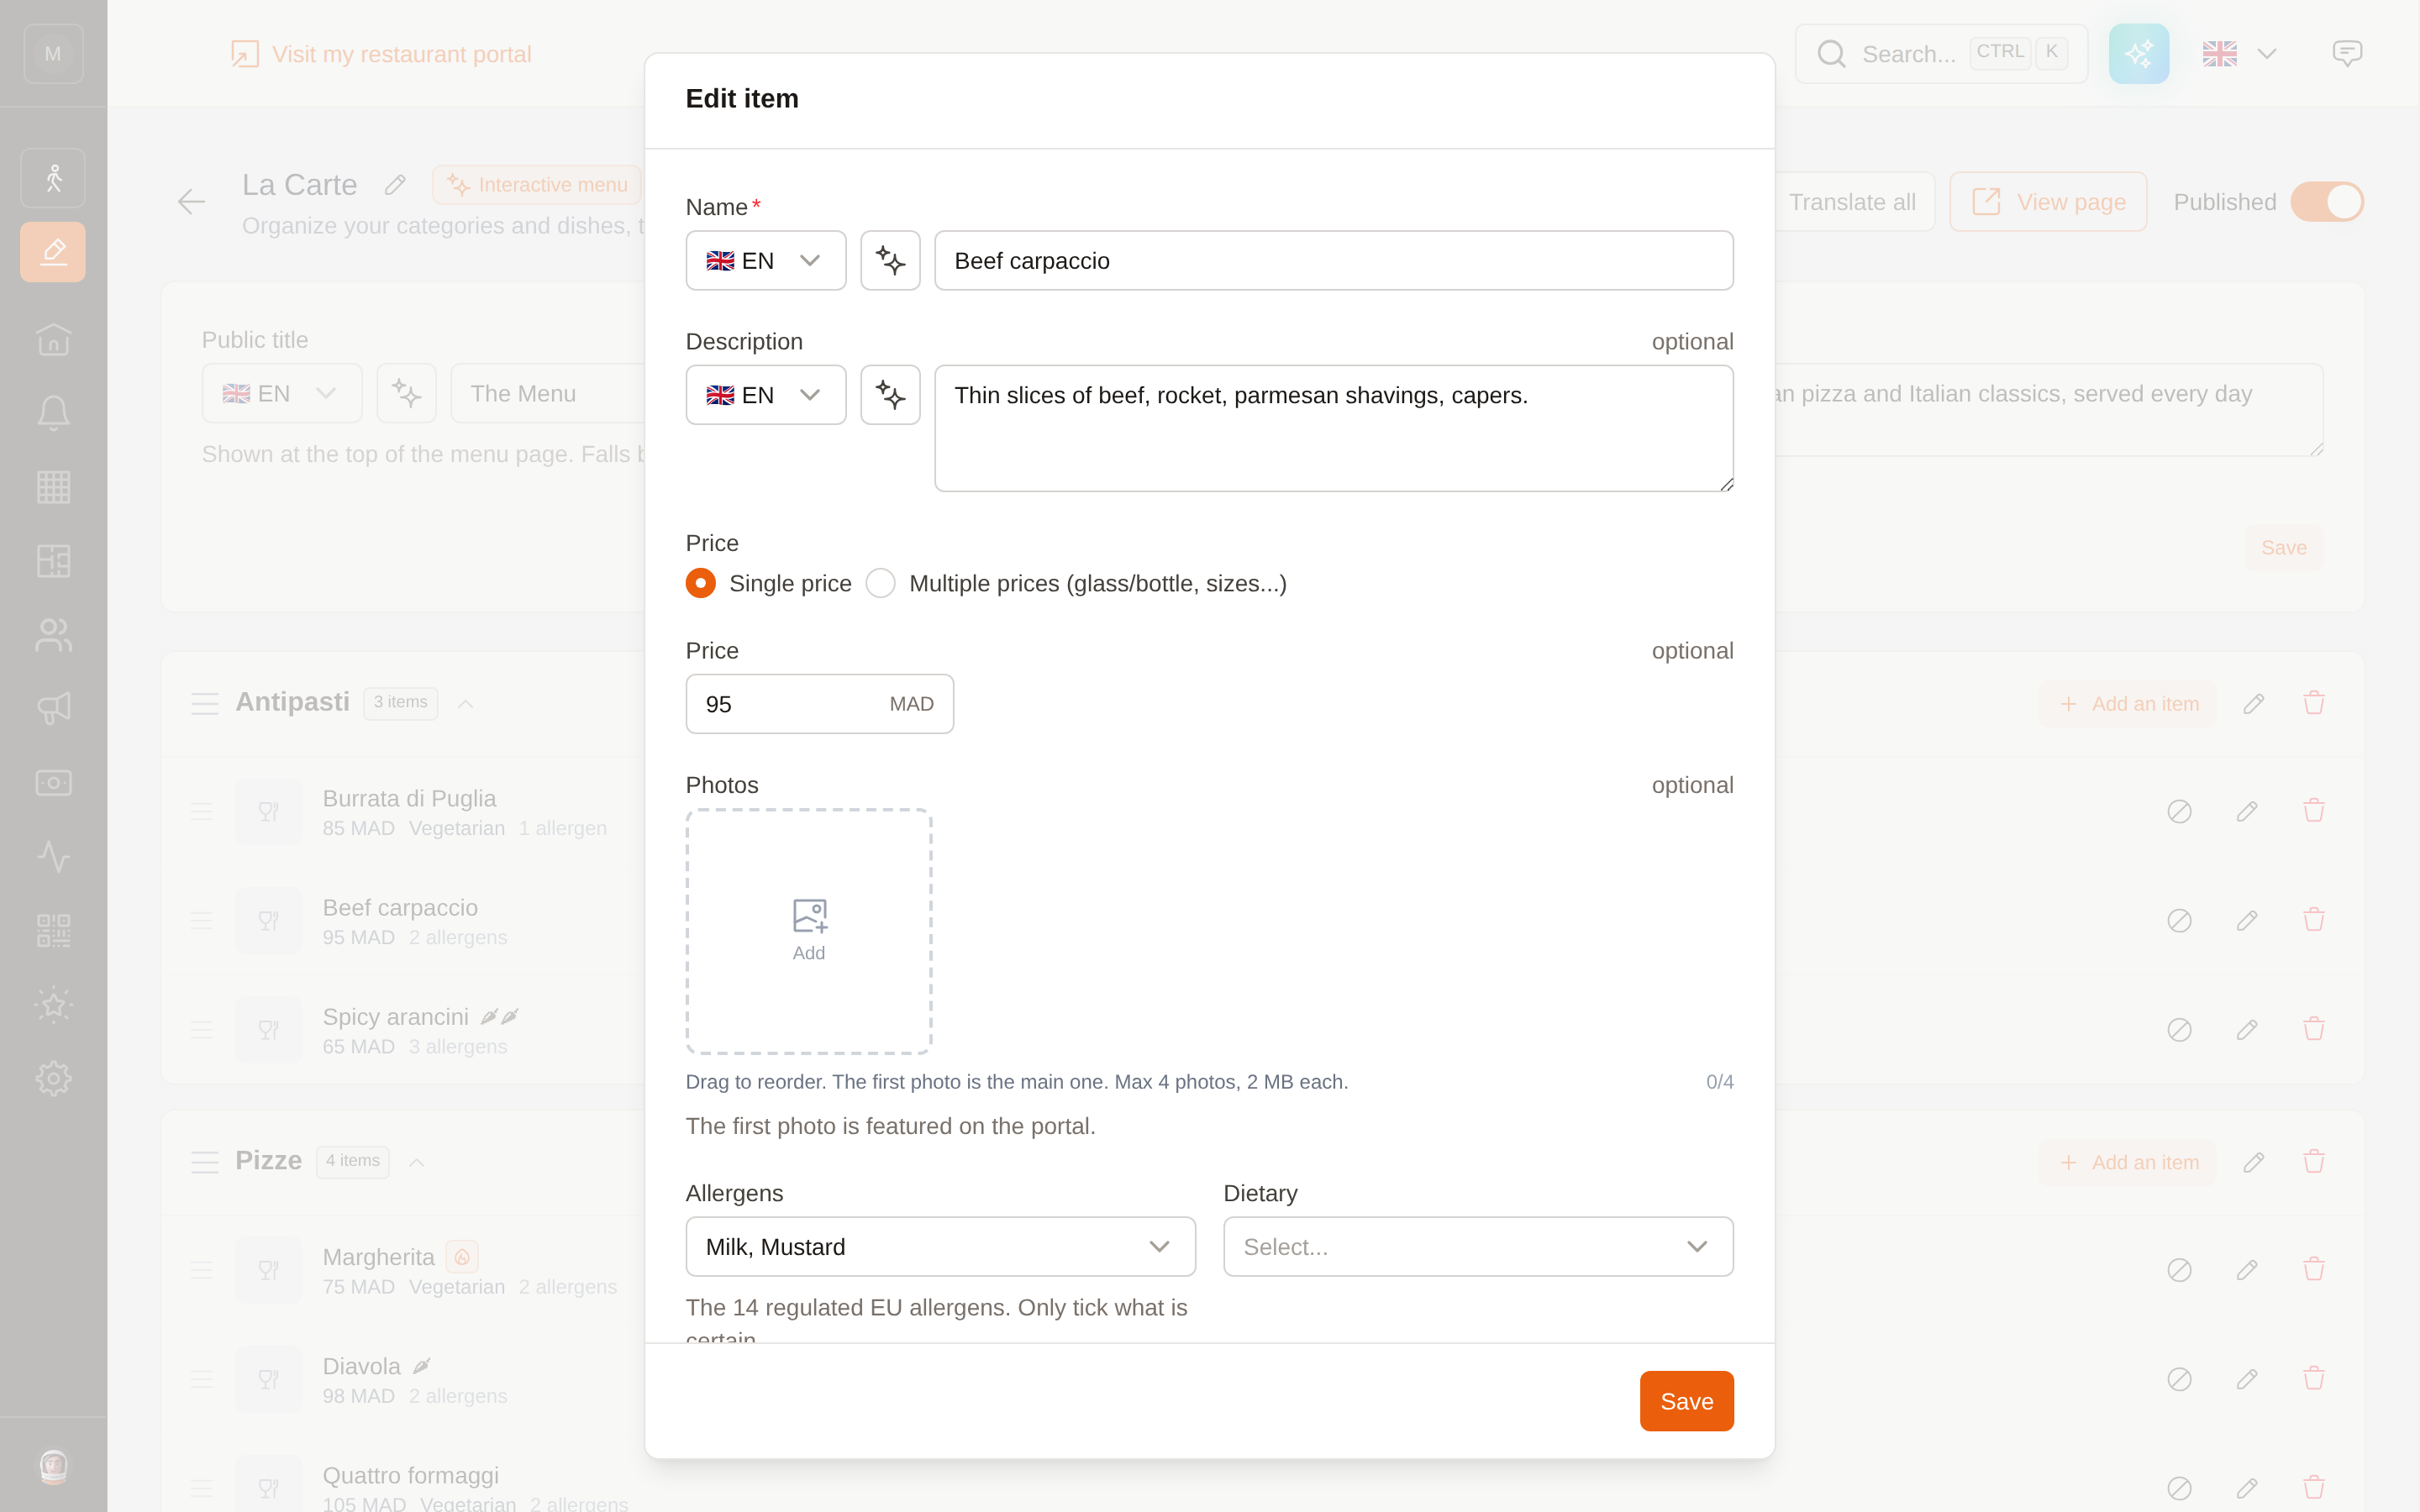Viewport: 2420px width, 1512px height.
Task: Click the Search field in header
Action: (1940, 54)
